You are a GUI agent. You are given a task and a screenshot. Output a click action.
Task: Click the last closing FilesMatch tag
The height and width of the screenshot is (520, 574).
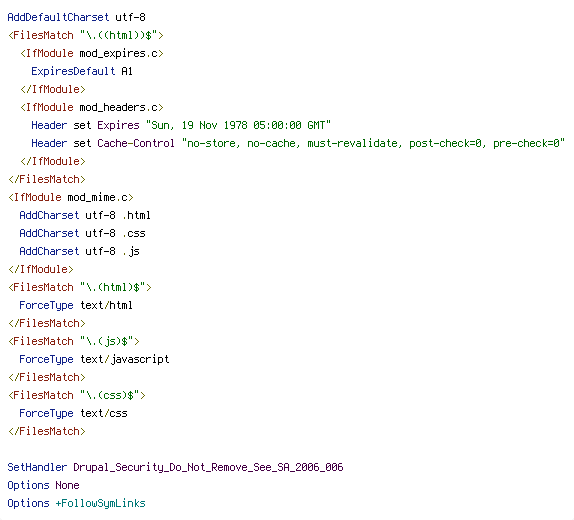pyautogui.click(x=47, y=431)
